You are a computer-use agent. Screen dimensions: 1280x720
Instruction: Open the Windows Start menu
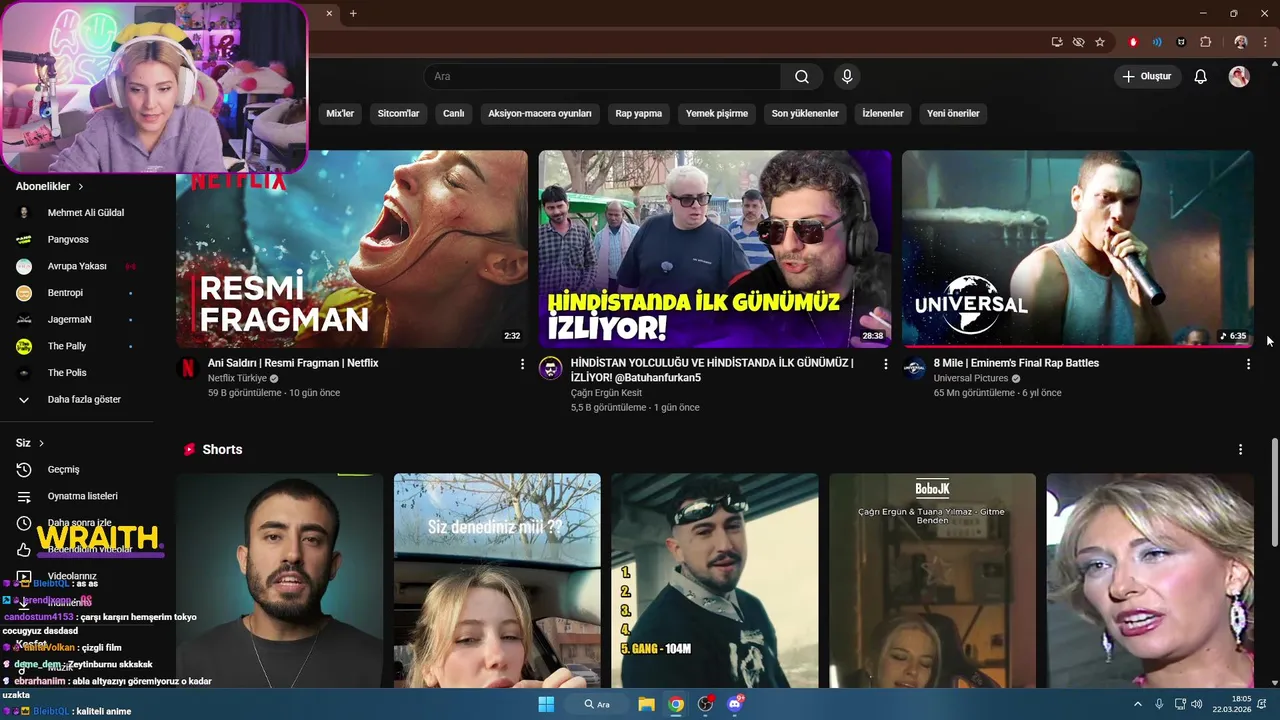546,704
